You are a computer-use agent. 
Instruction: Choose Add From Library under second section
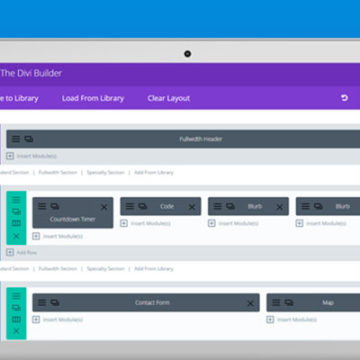point(154,269)
